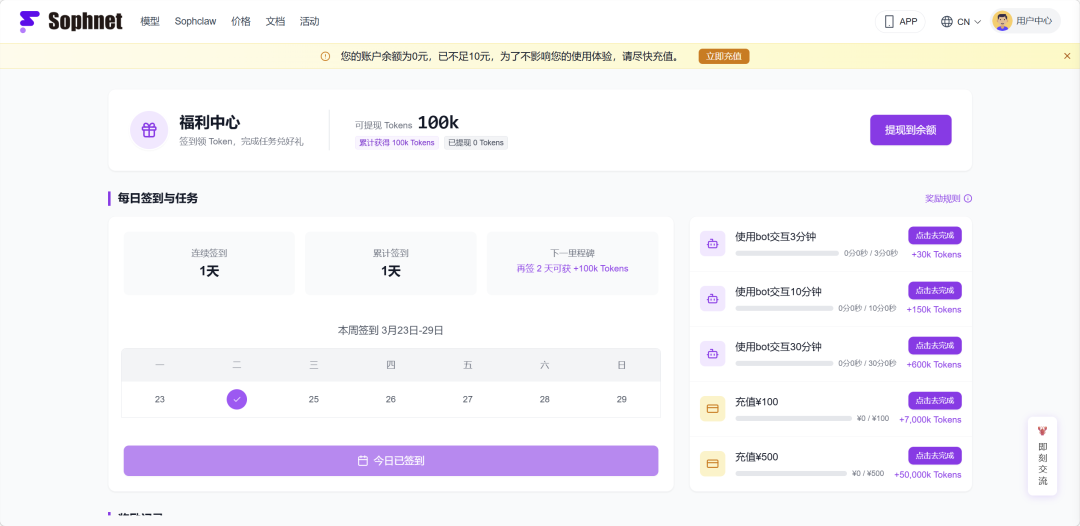Click the 立即充值 button in banner

tap(723, 56)
